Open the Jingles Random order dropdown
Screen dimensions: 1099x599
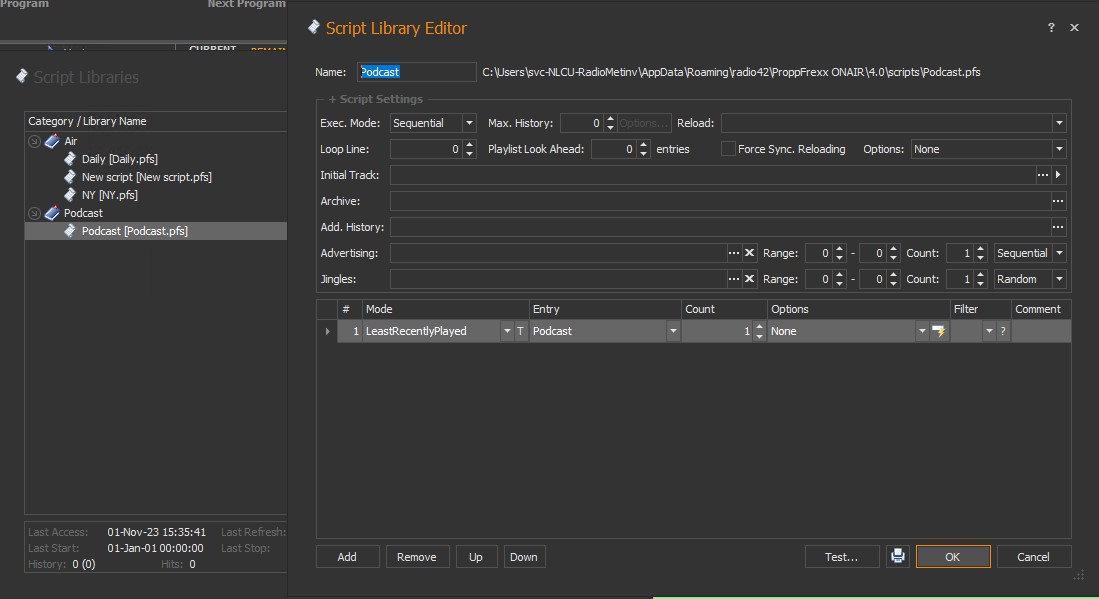coord(1059,279)
